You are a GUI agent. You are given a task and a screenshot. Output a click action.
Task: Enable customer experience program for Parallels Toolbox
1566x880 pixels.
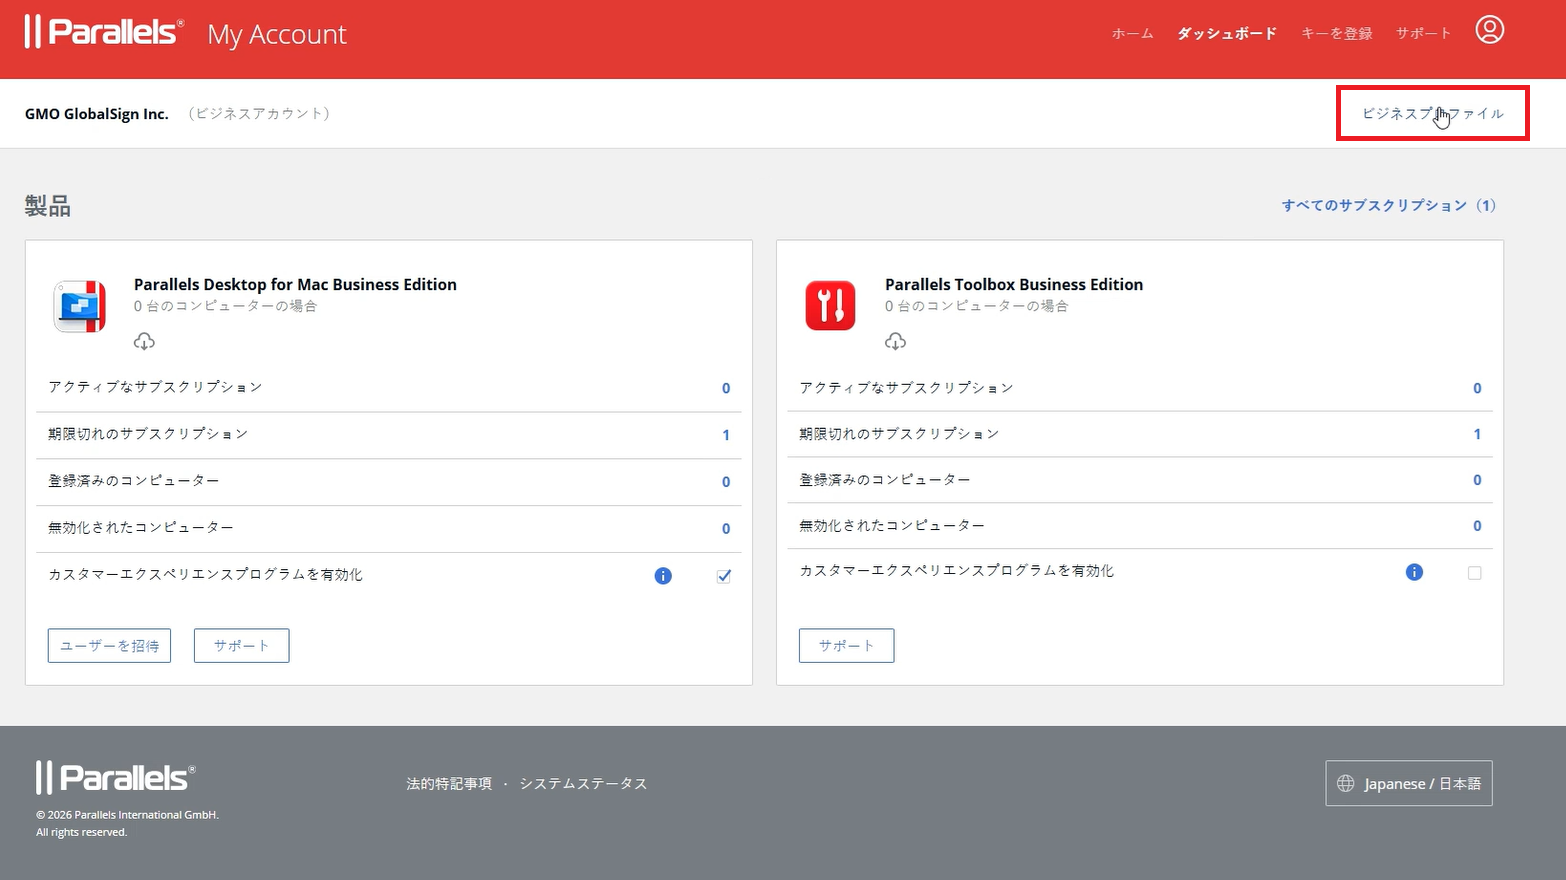pyautogui.click(x=1474, y=573)
